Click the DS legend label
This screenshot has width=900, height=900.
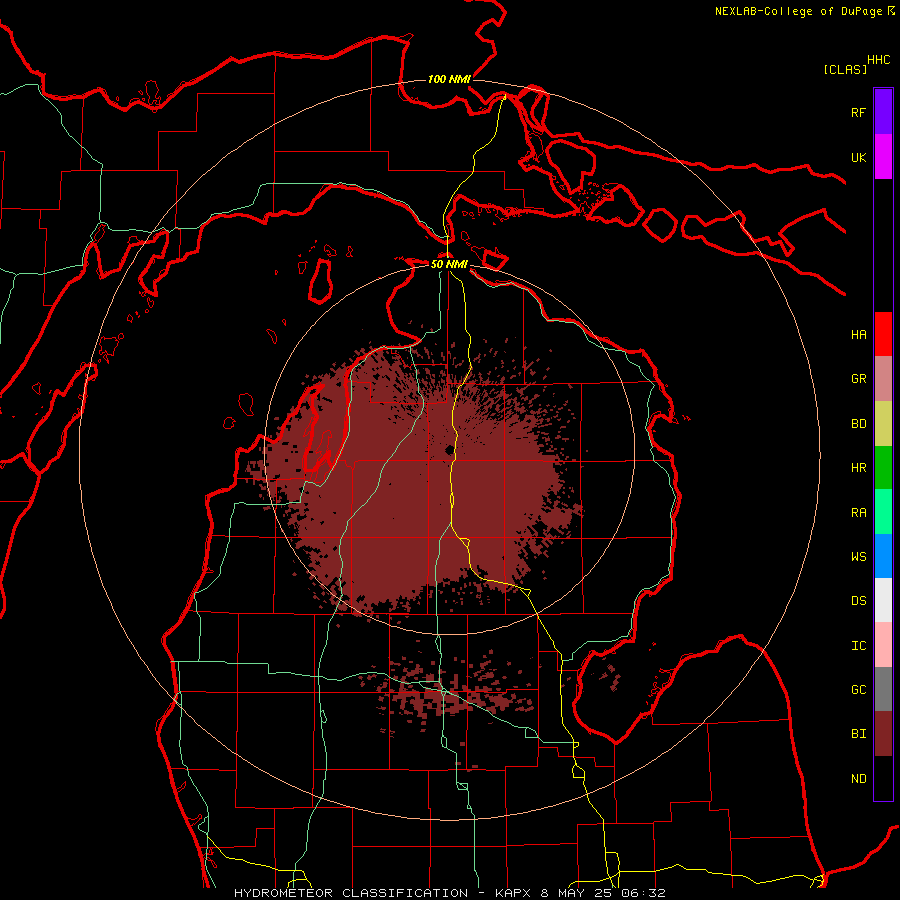click(x=858, y=601)
